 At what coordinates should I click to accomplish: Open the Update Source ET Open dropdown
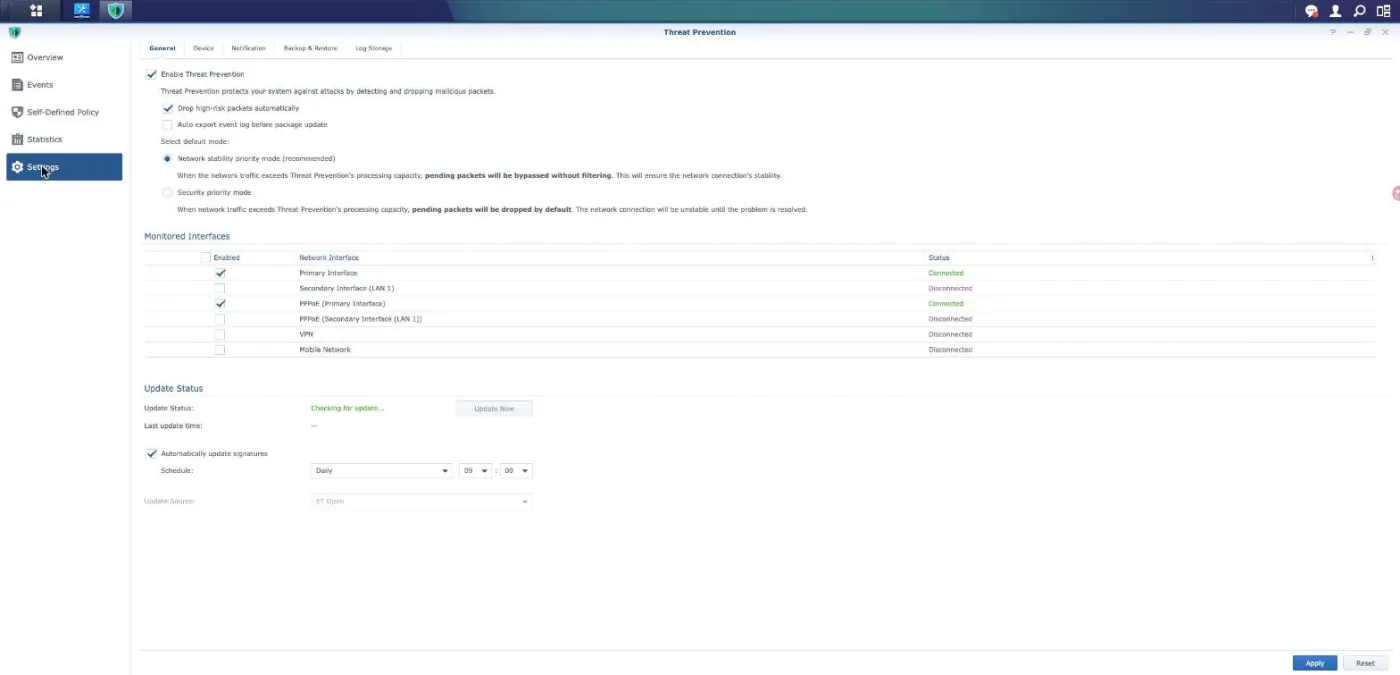coord(421,501)
